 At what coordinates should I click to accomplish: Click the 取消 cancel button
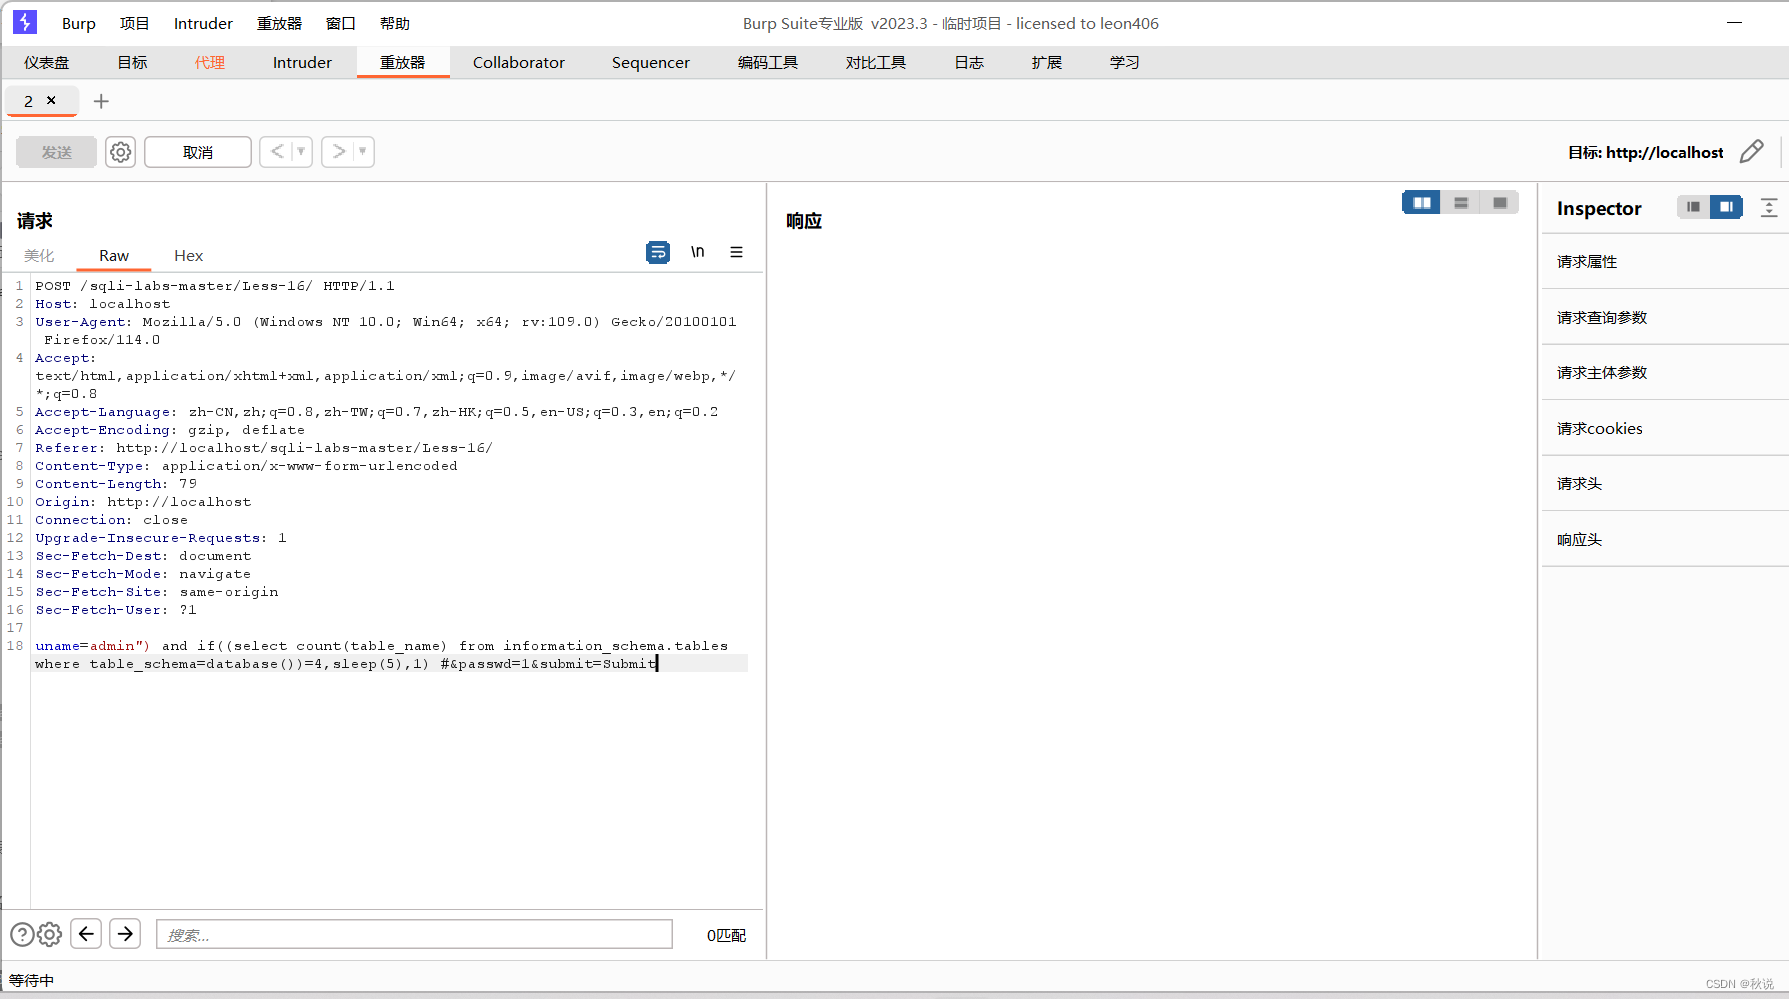(x=198, y=152)
